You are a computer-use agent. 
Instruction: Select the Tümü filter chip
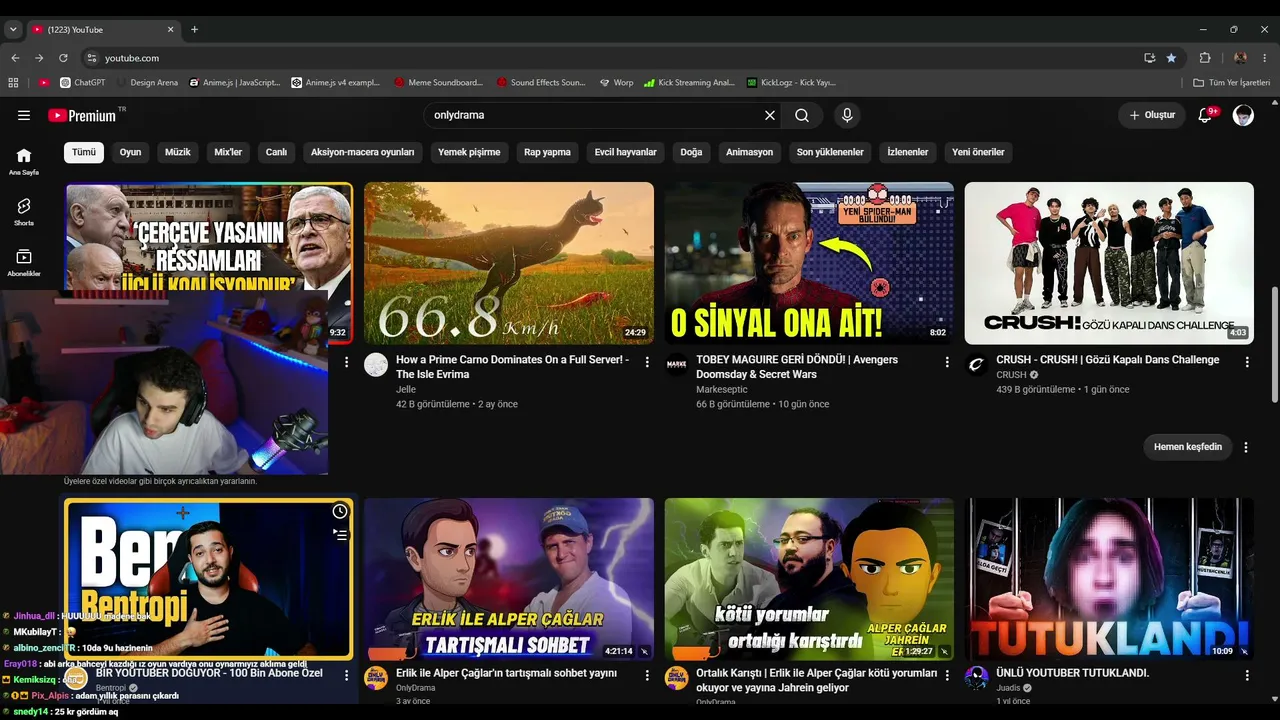pyautogui.click(x=84, y=152)
